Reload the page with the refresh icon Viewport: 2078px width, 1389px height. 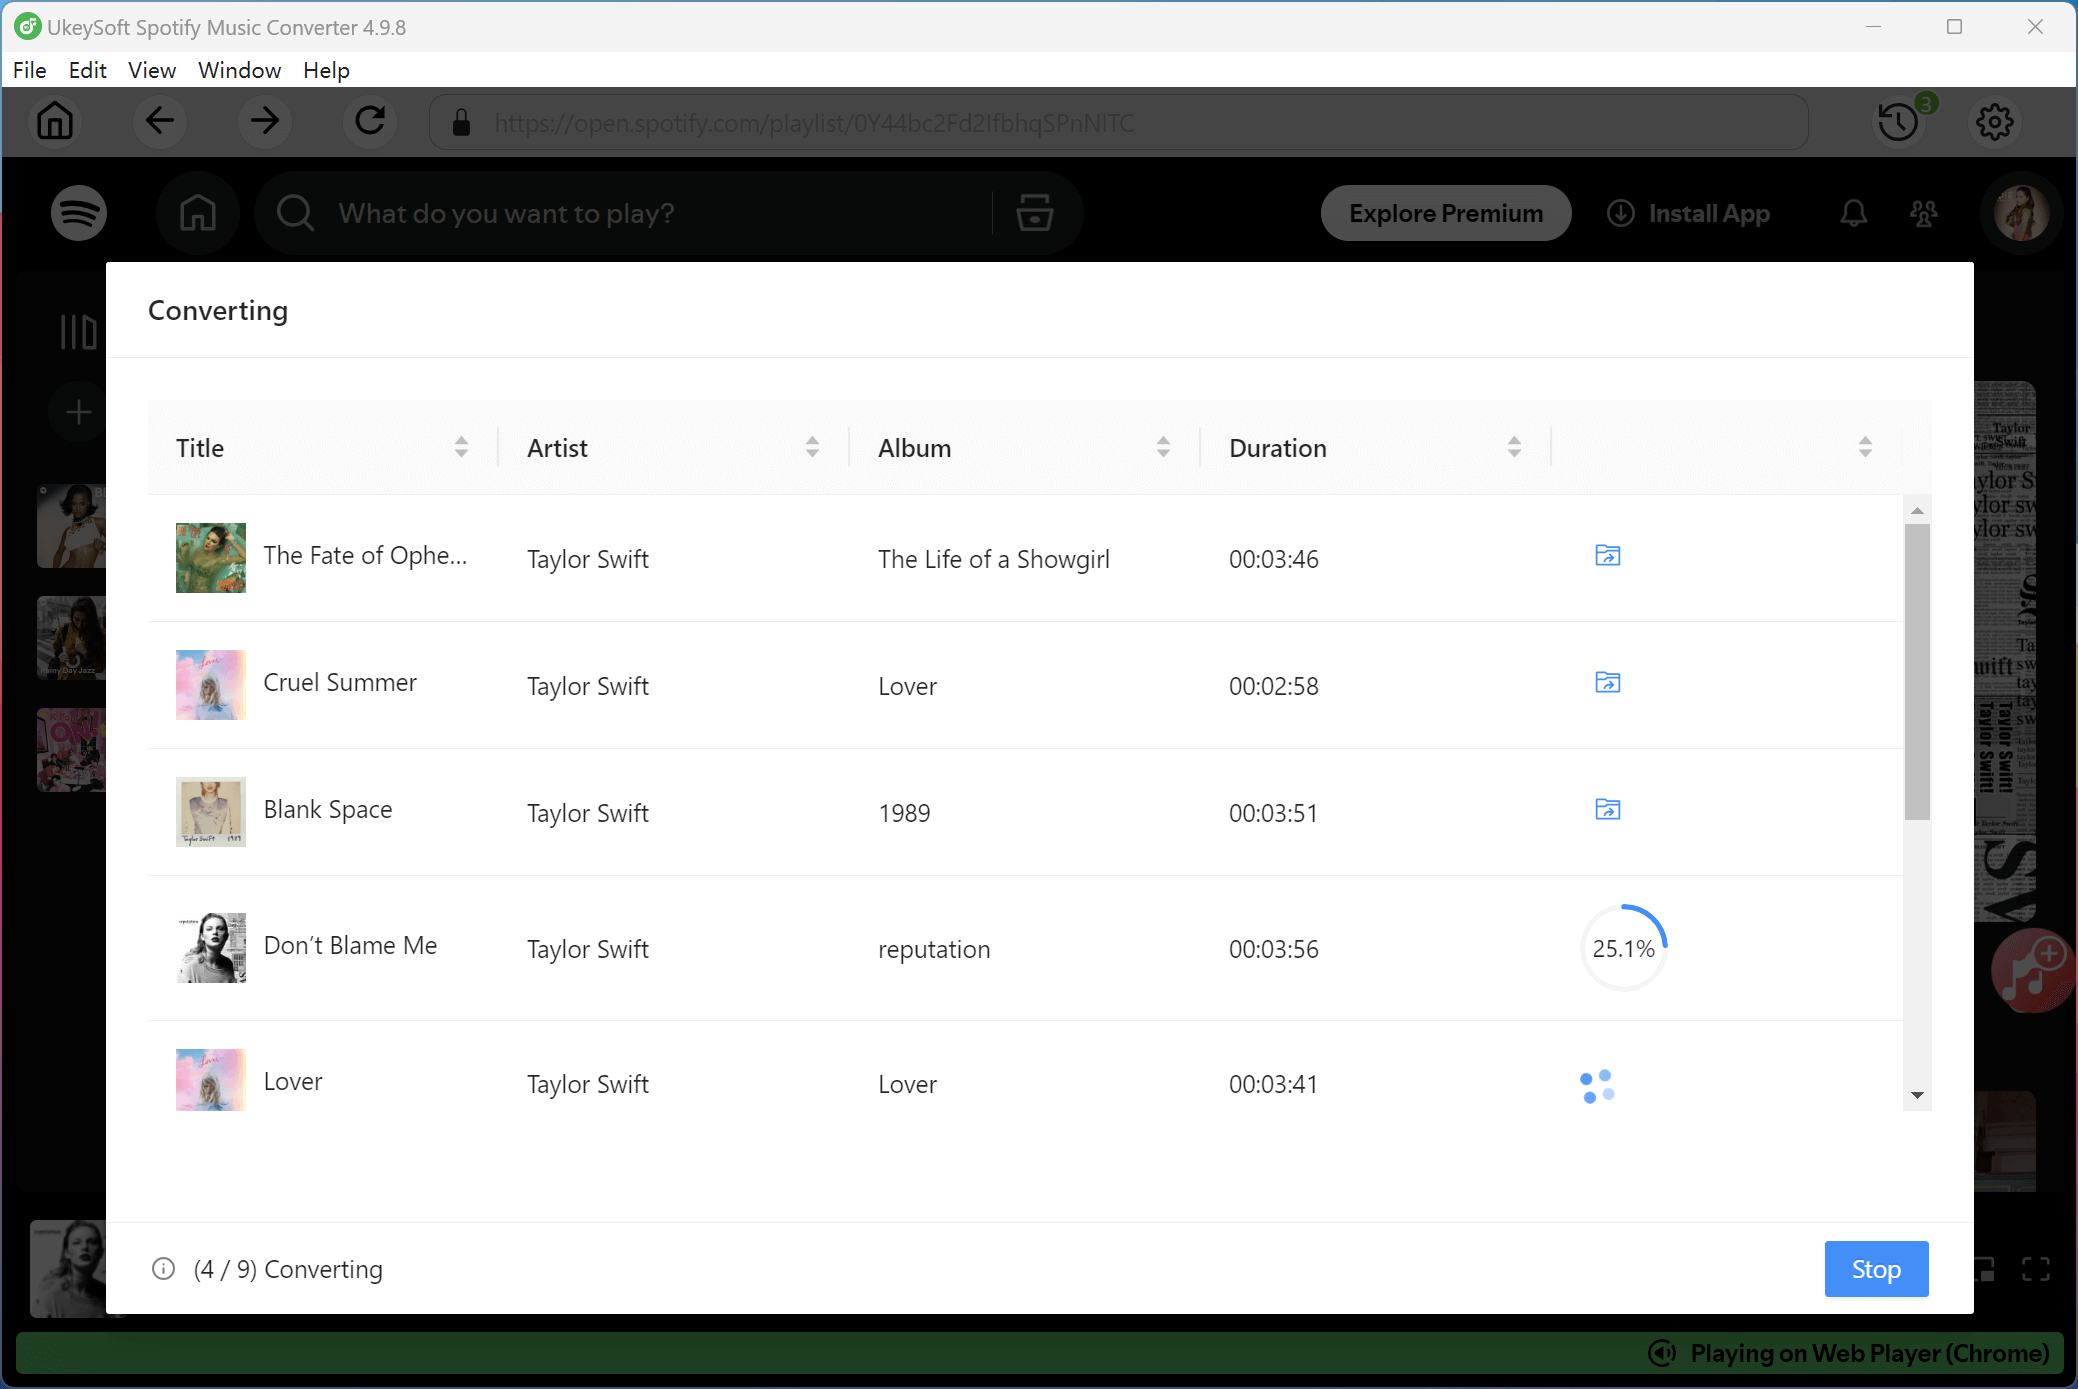pos(370,122)
